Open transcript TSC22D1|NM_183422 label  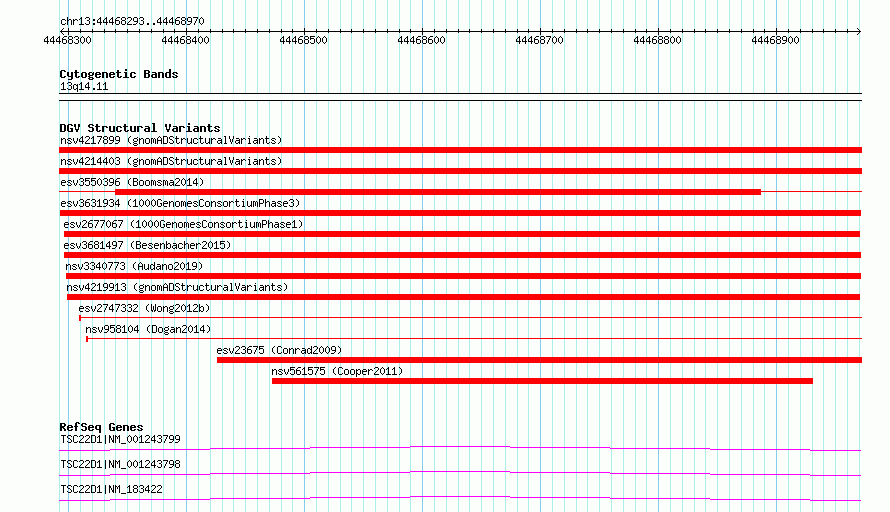pyautogui.click(x=111, y=489)
